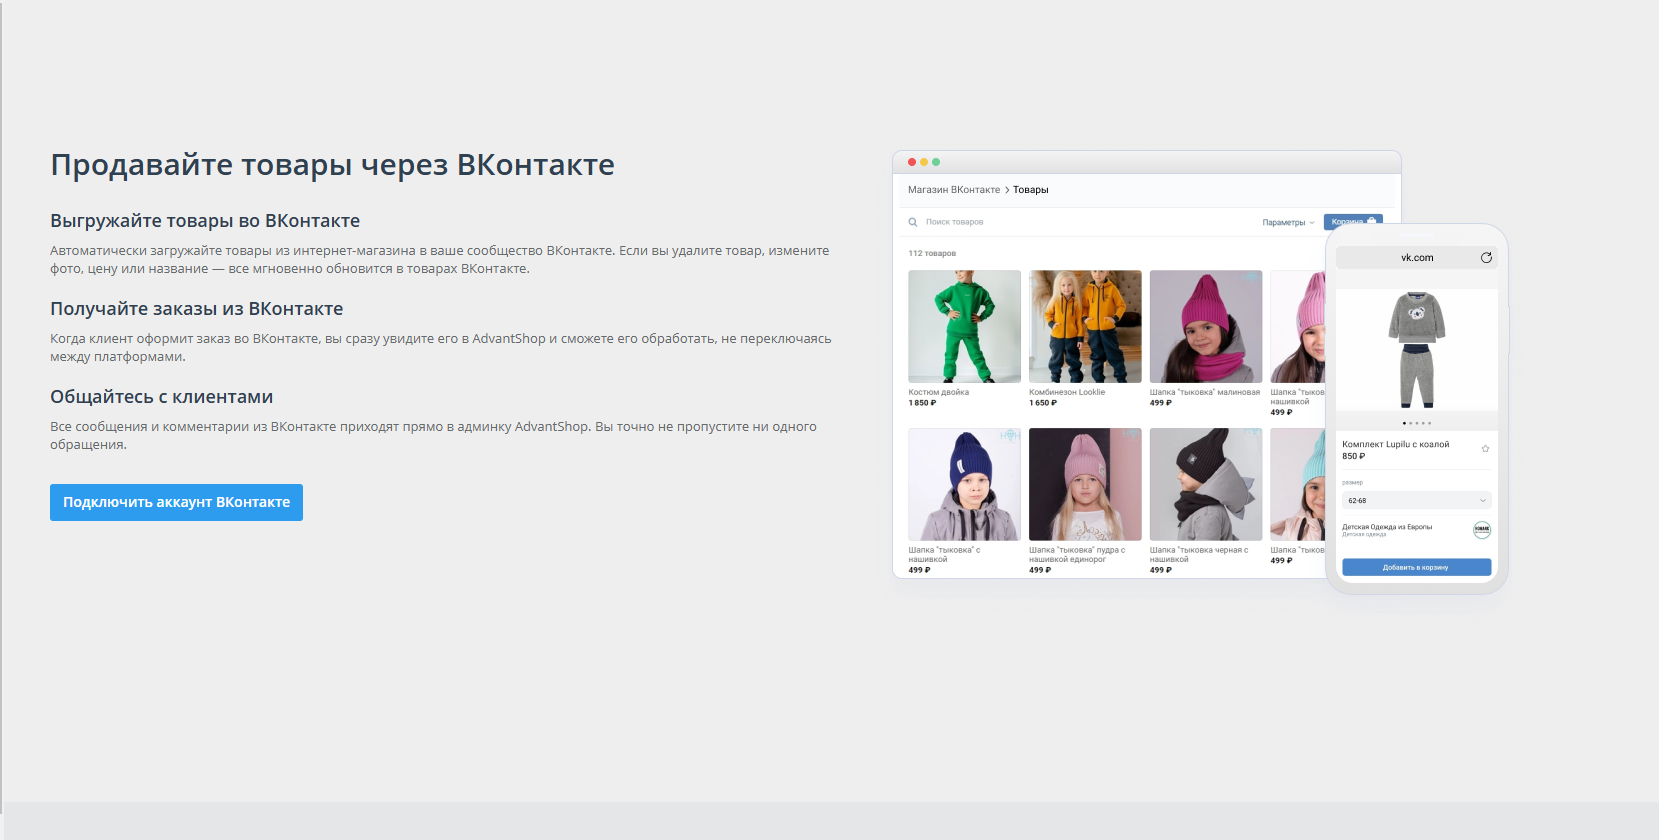Screen dimensions: 1659x840
Task: Open the Комбинезон Looklie product thumbnail
Action: click(x=1085, y=326)
